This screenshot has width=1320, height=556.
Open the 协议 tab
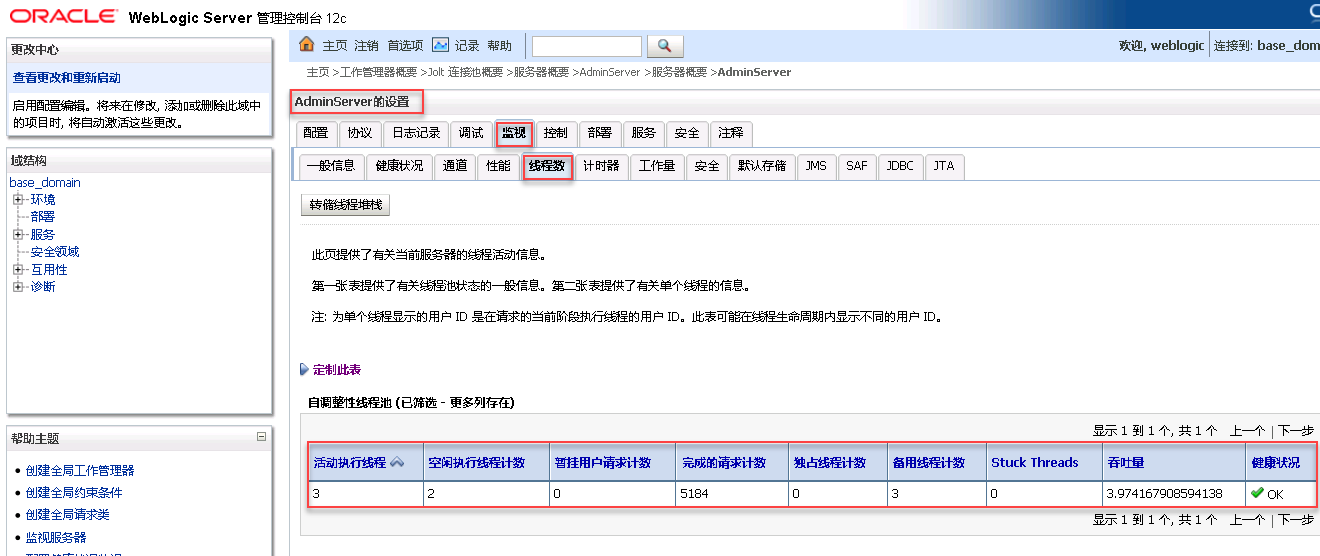(360, 133)
